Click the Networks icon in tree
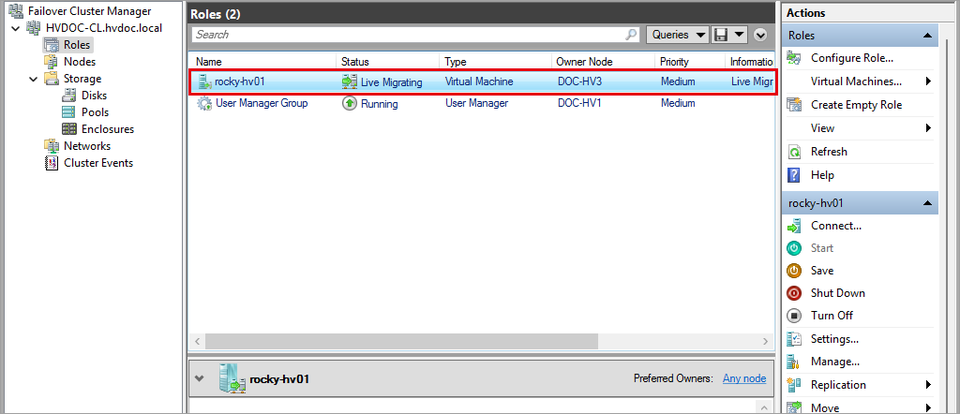This screenshot has width=960, height=414. click(51, 146)
